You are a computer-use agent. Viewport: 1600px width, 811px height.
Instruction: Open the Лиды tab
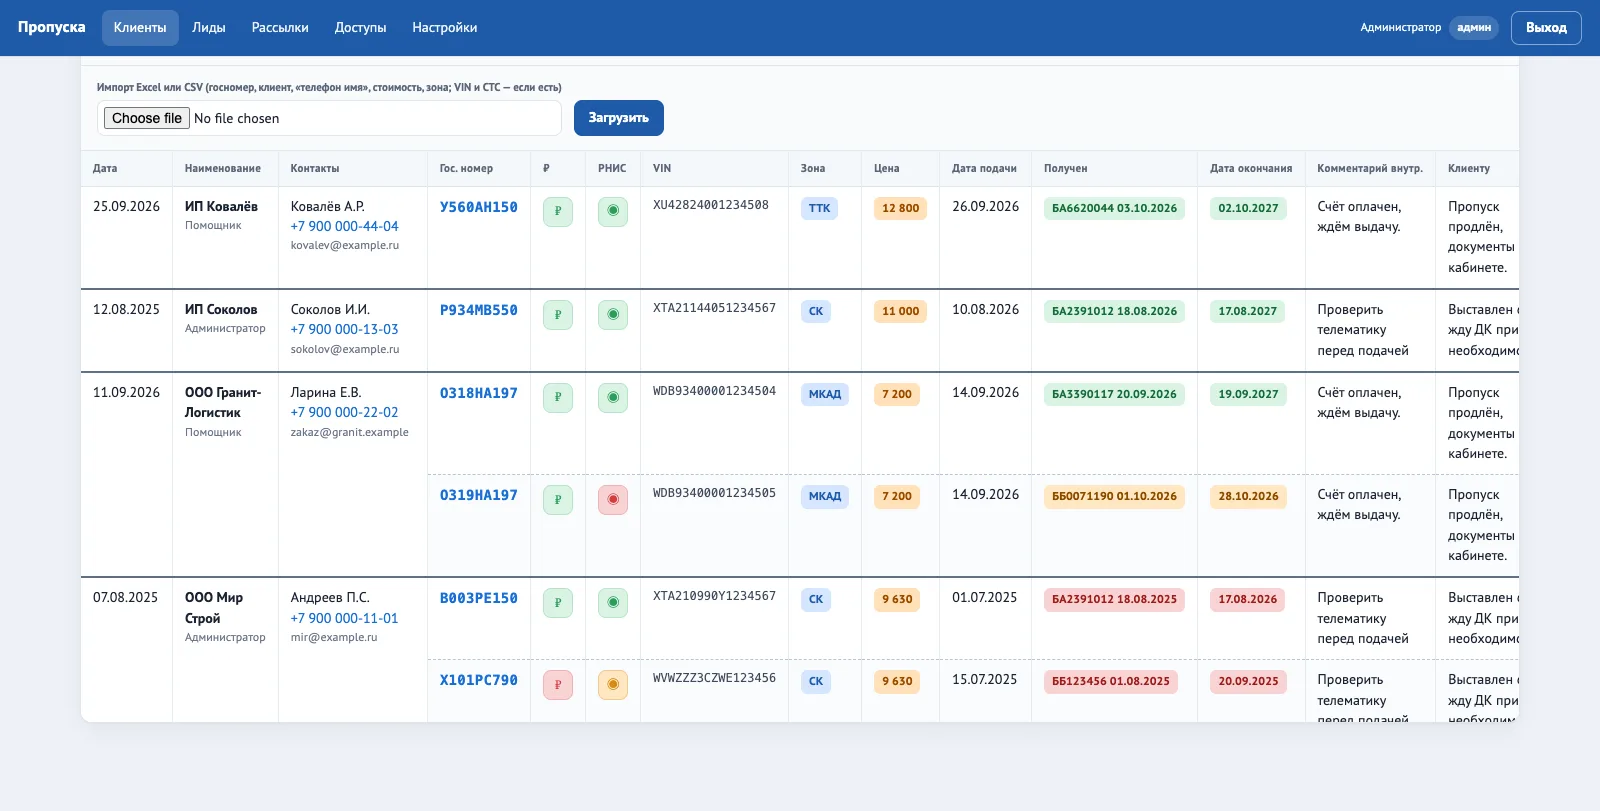(209, 28)
